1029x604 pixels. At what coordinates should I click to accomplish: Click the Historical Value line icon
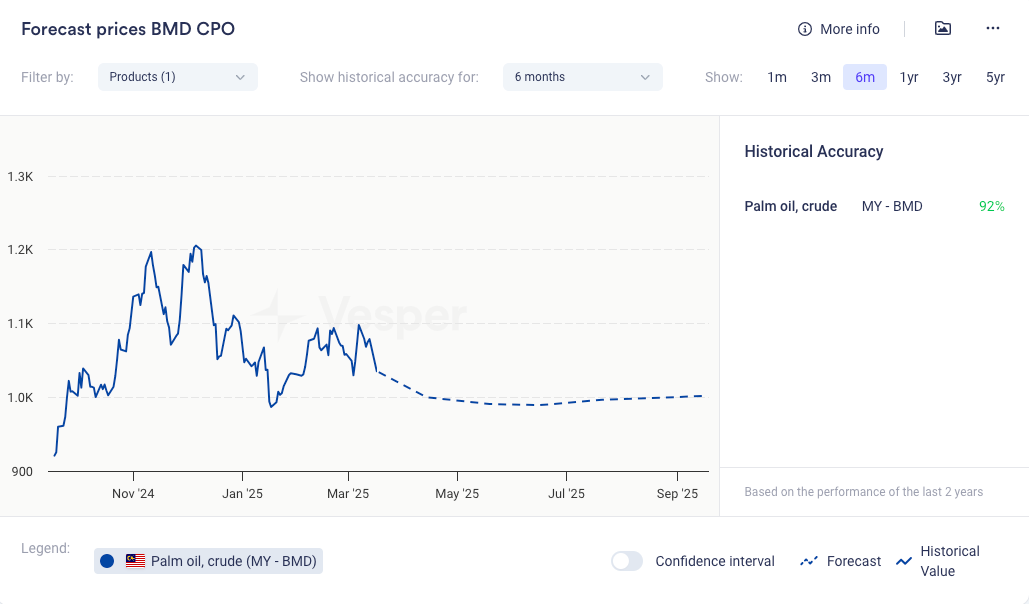point(904,561)
